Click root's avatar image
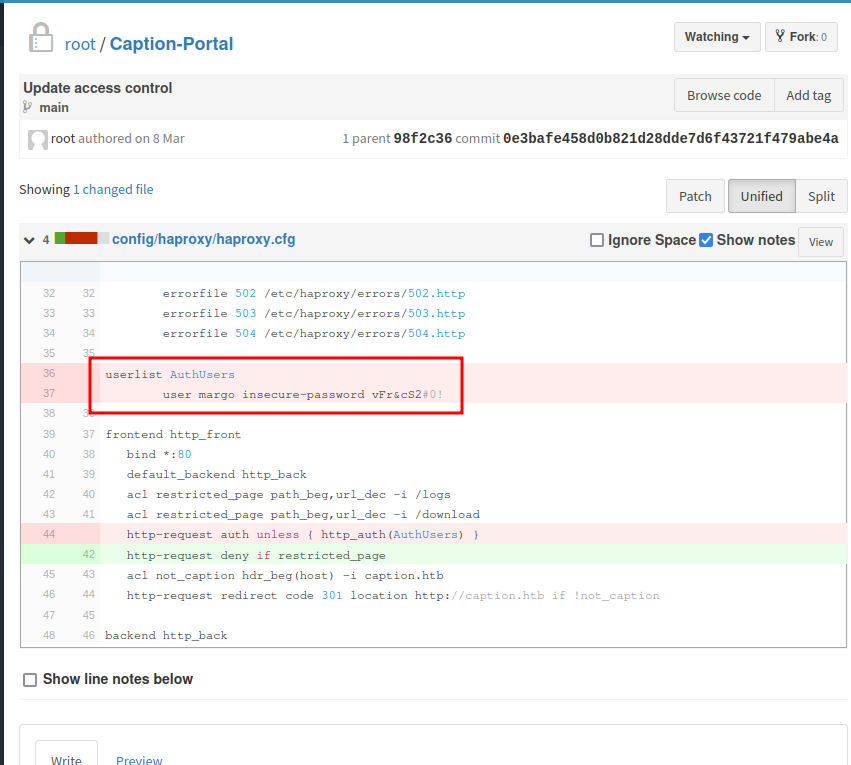Image resolution: width=851 pixels, height=765 pixels. [38, 139]
